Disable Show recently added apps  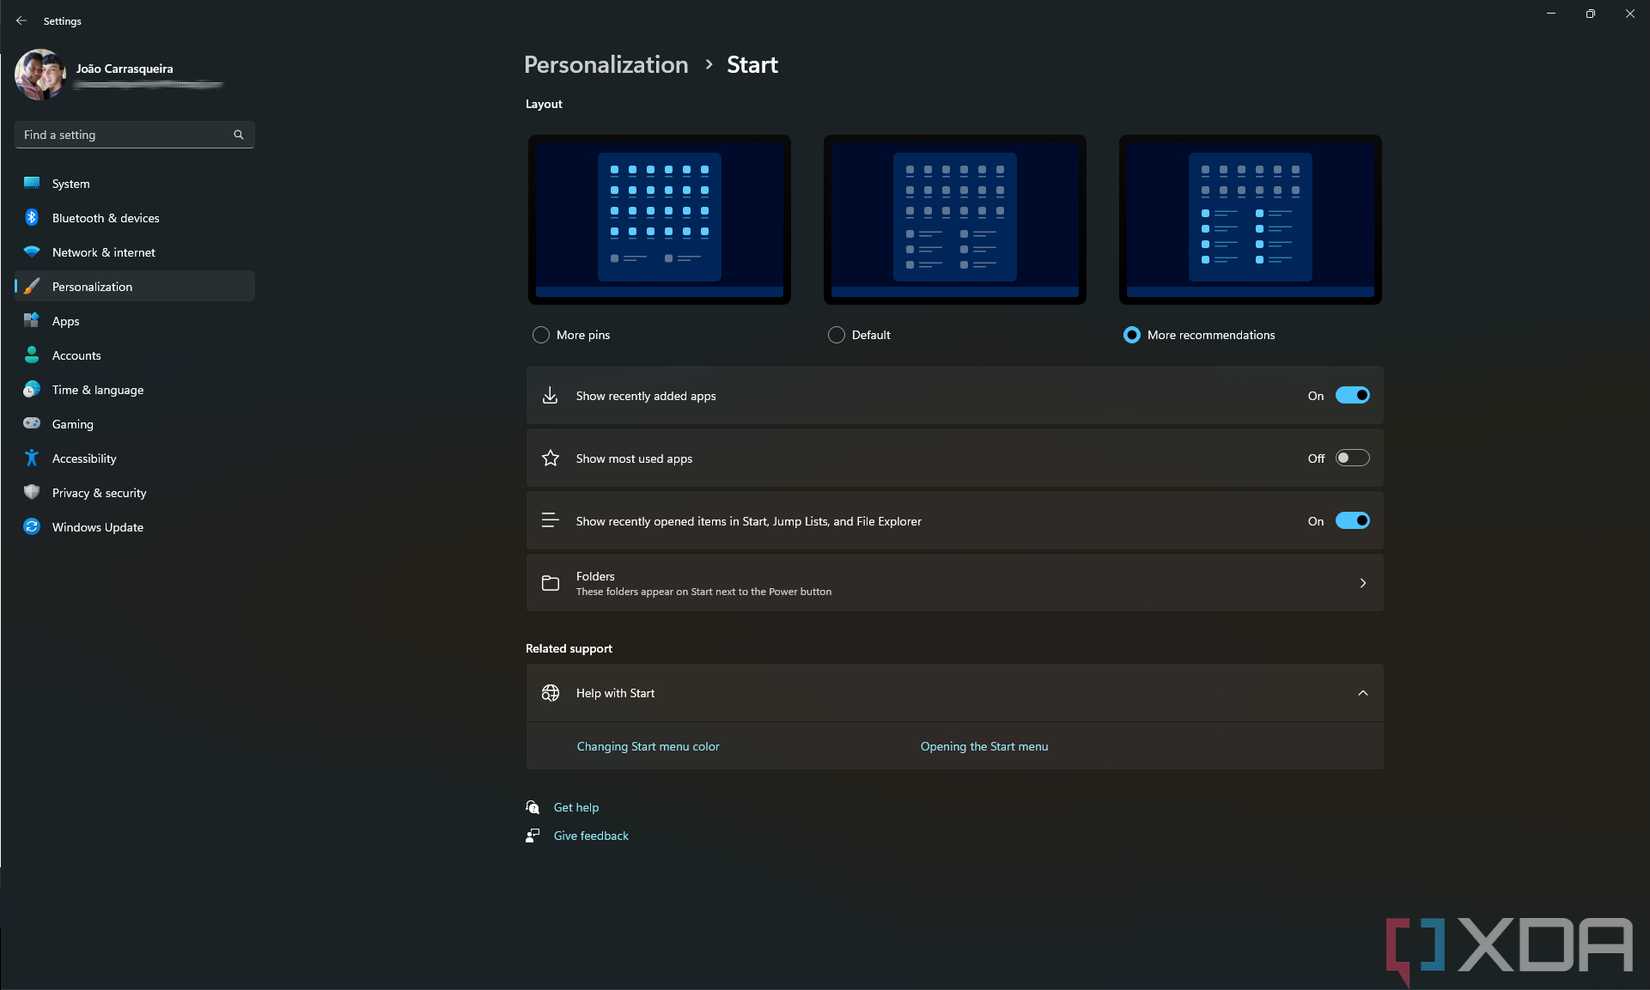[1353, 395]
